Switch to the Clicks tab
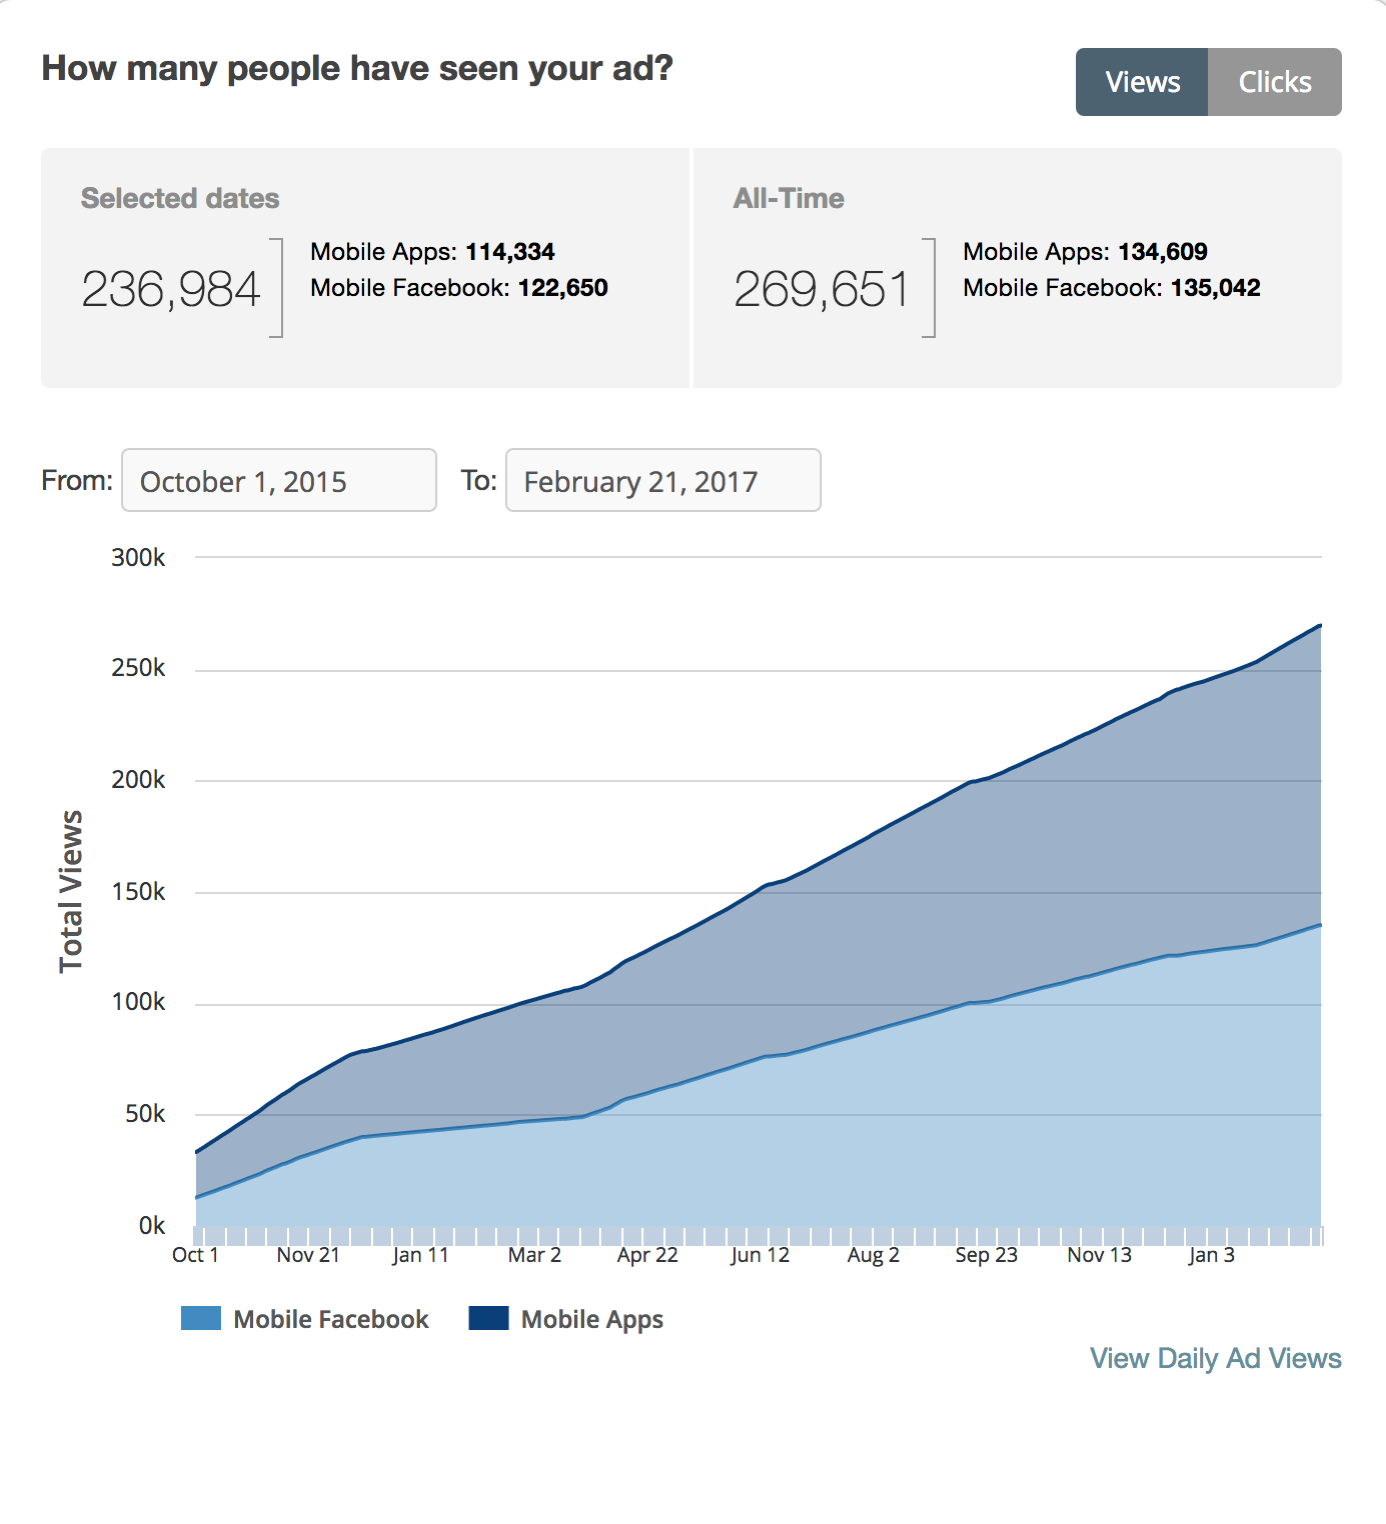Image resolution: width=1386 pixels, height=1524 pixels. [1275, 81]
